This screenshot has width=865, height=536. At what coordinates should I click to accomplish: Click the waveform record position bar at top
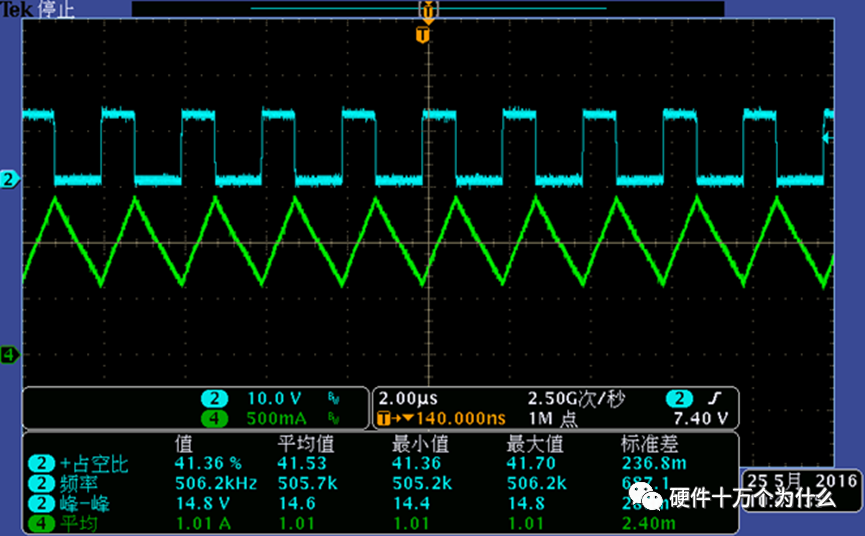pos(428,8)
